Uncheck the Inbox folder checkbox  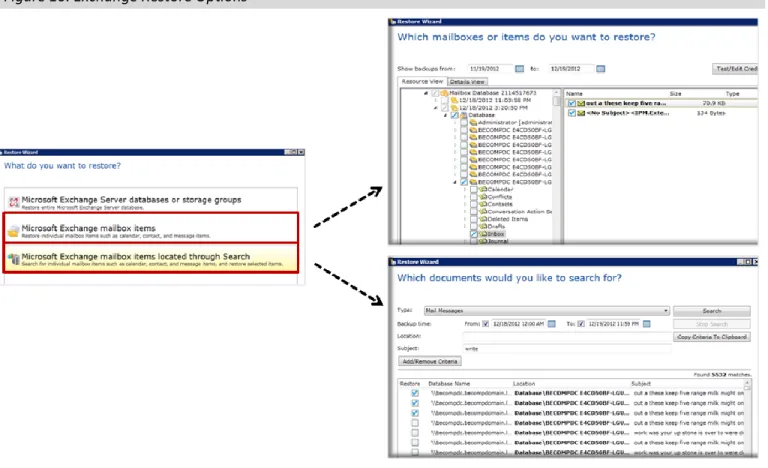(x=474, y=234)
